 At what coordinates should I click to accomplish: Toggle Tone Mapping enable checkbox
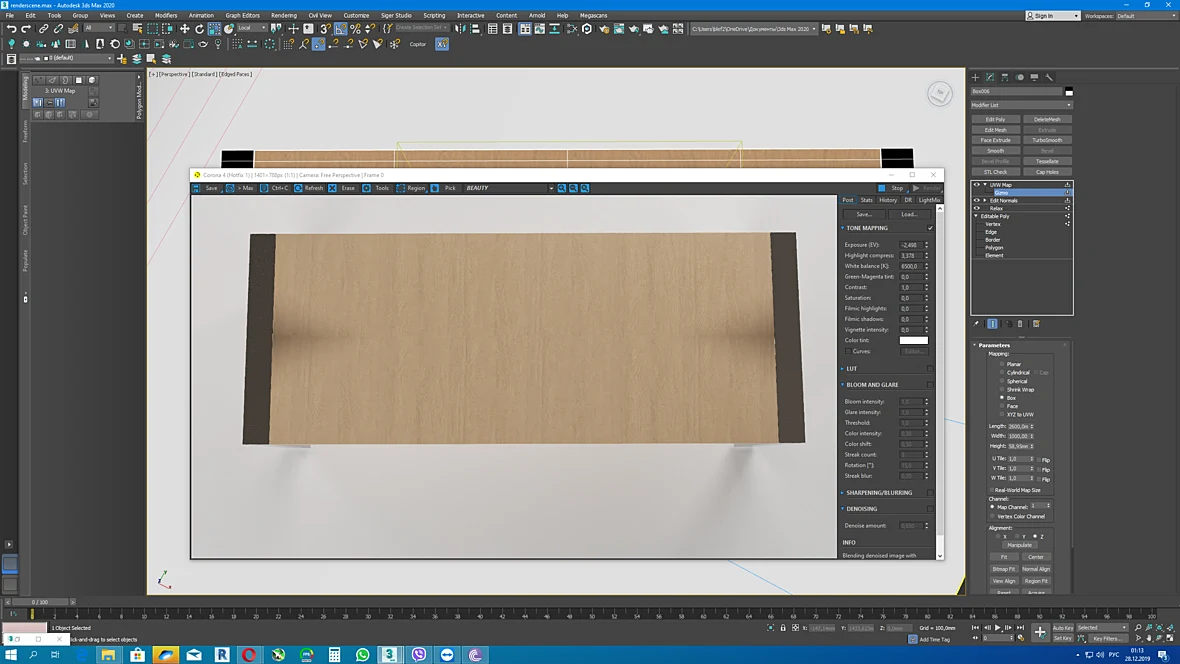point(930,228)
